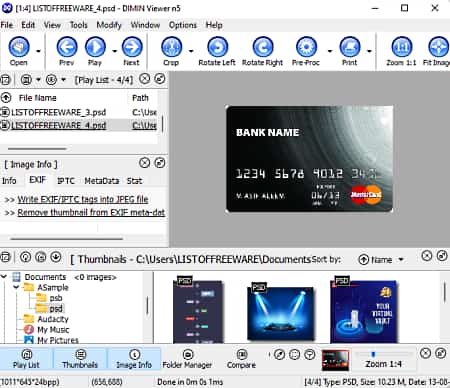
Task: Open dropdown arrow next to Play
Action: (x=114, y=51)
